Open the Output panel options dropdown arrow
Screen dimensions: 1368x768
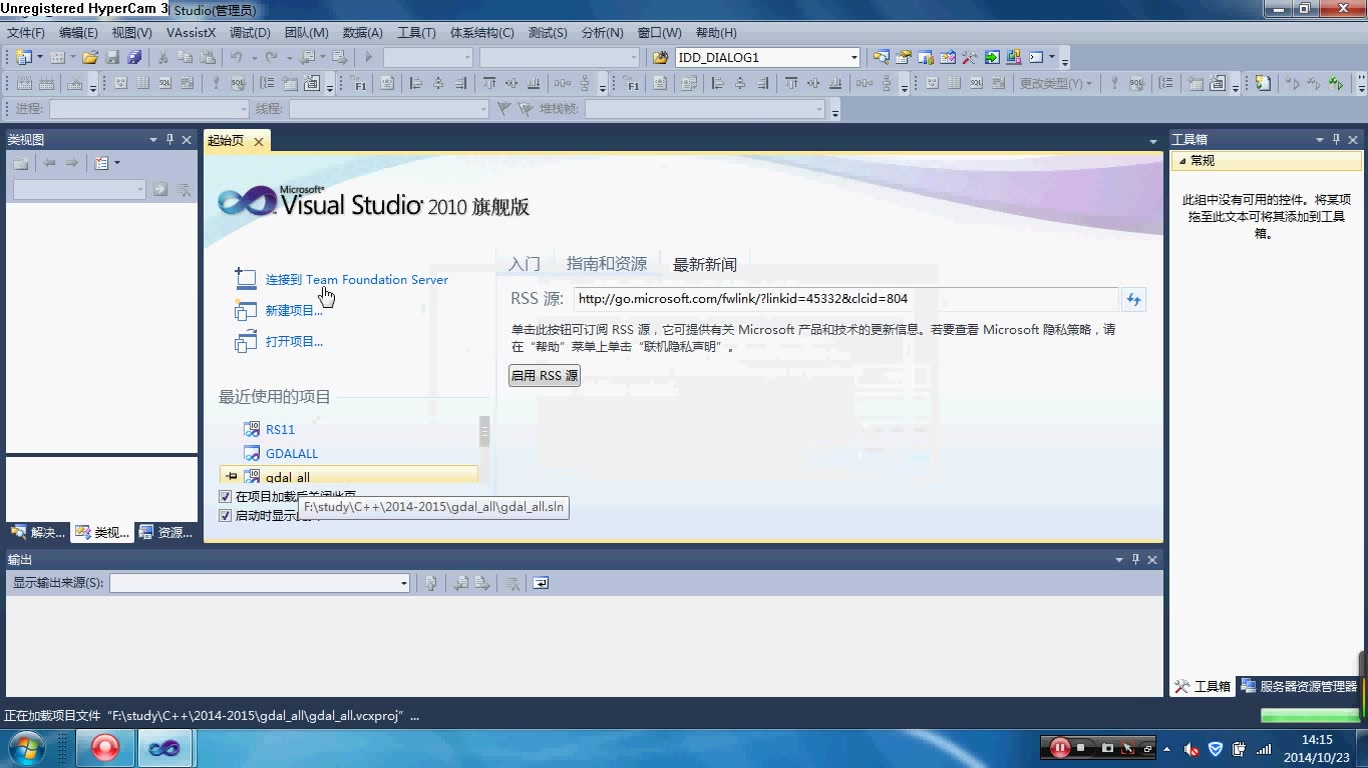pyautogui.click(x=1119, y=560)
